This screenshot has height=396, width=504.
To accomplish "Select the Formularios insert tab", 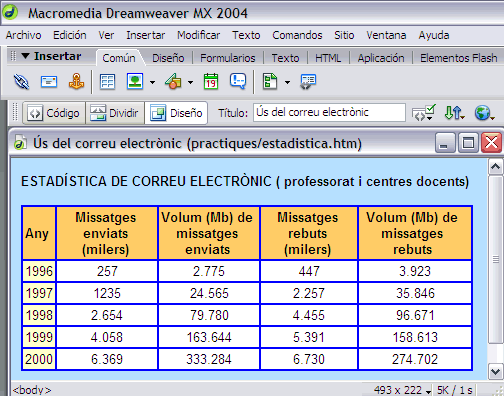I will click(228, 58).
